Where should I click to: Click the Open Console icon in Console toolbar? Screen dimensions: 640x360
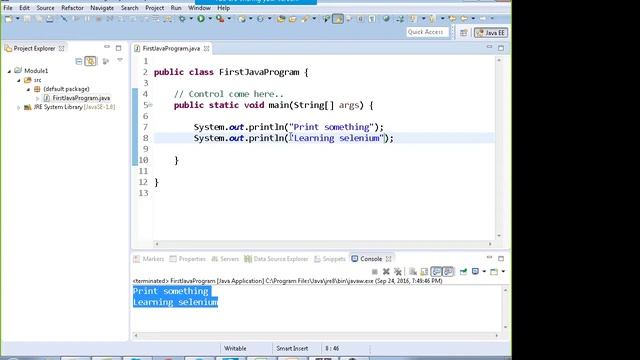point(494,271)
